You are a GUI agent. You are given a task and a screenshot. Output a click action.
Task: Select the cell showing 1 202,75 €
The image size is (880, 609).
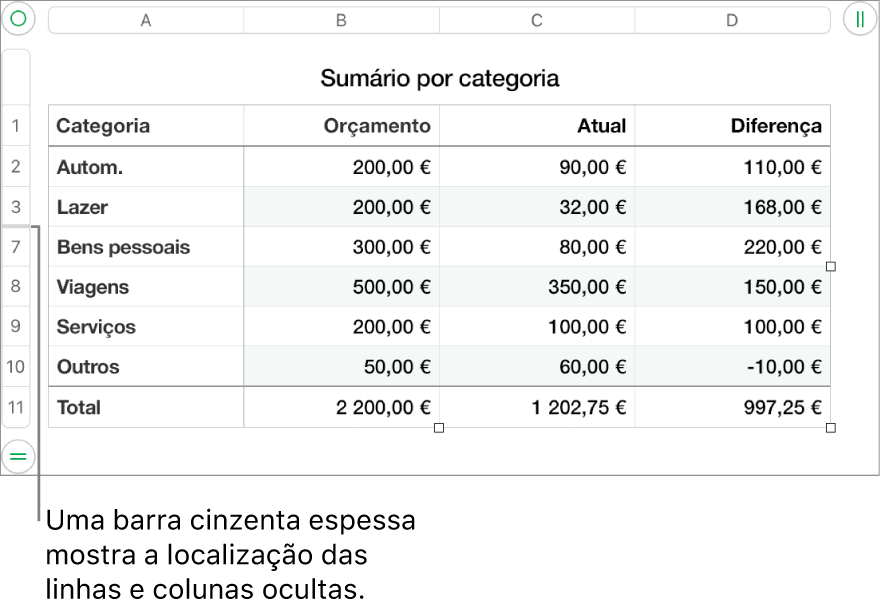click(x=537, y=407)
